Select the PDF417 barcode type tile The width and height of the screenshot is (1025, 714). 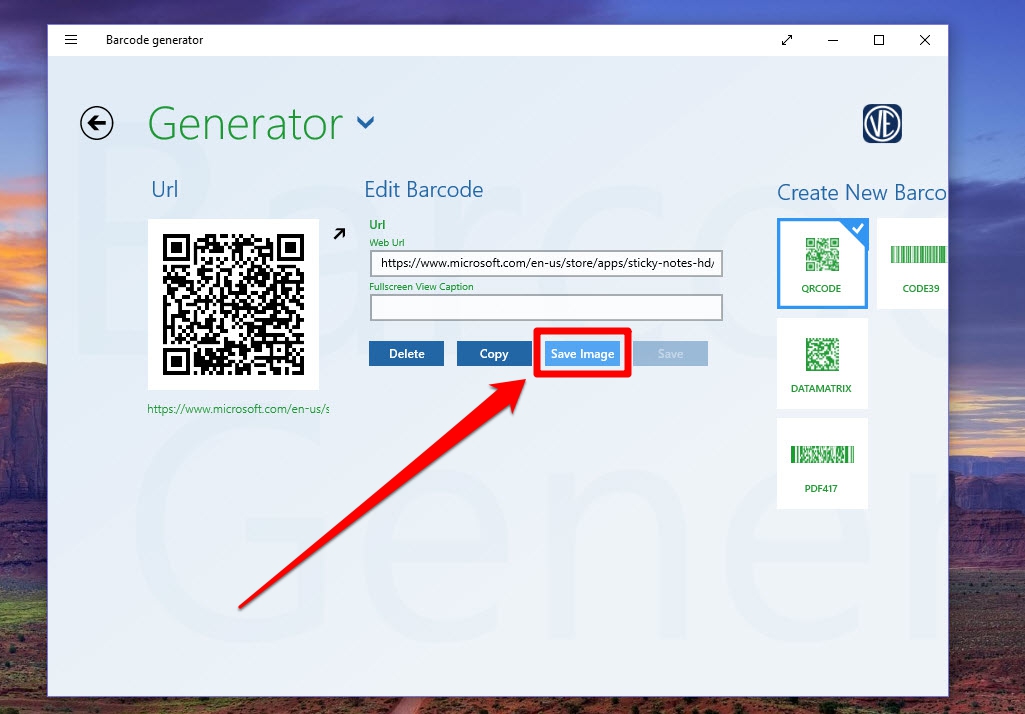tap(822, 464)
